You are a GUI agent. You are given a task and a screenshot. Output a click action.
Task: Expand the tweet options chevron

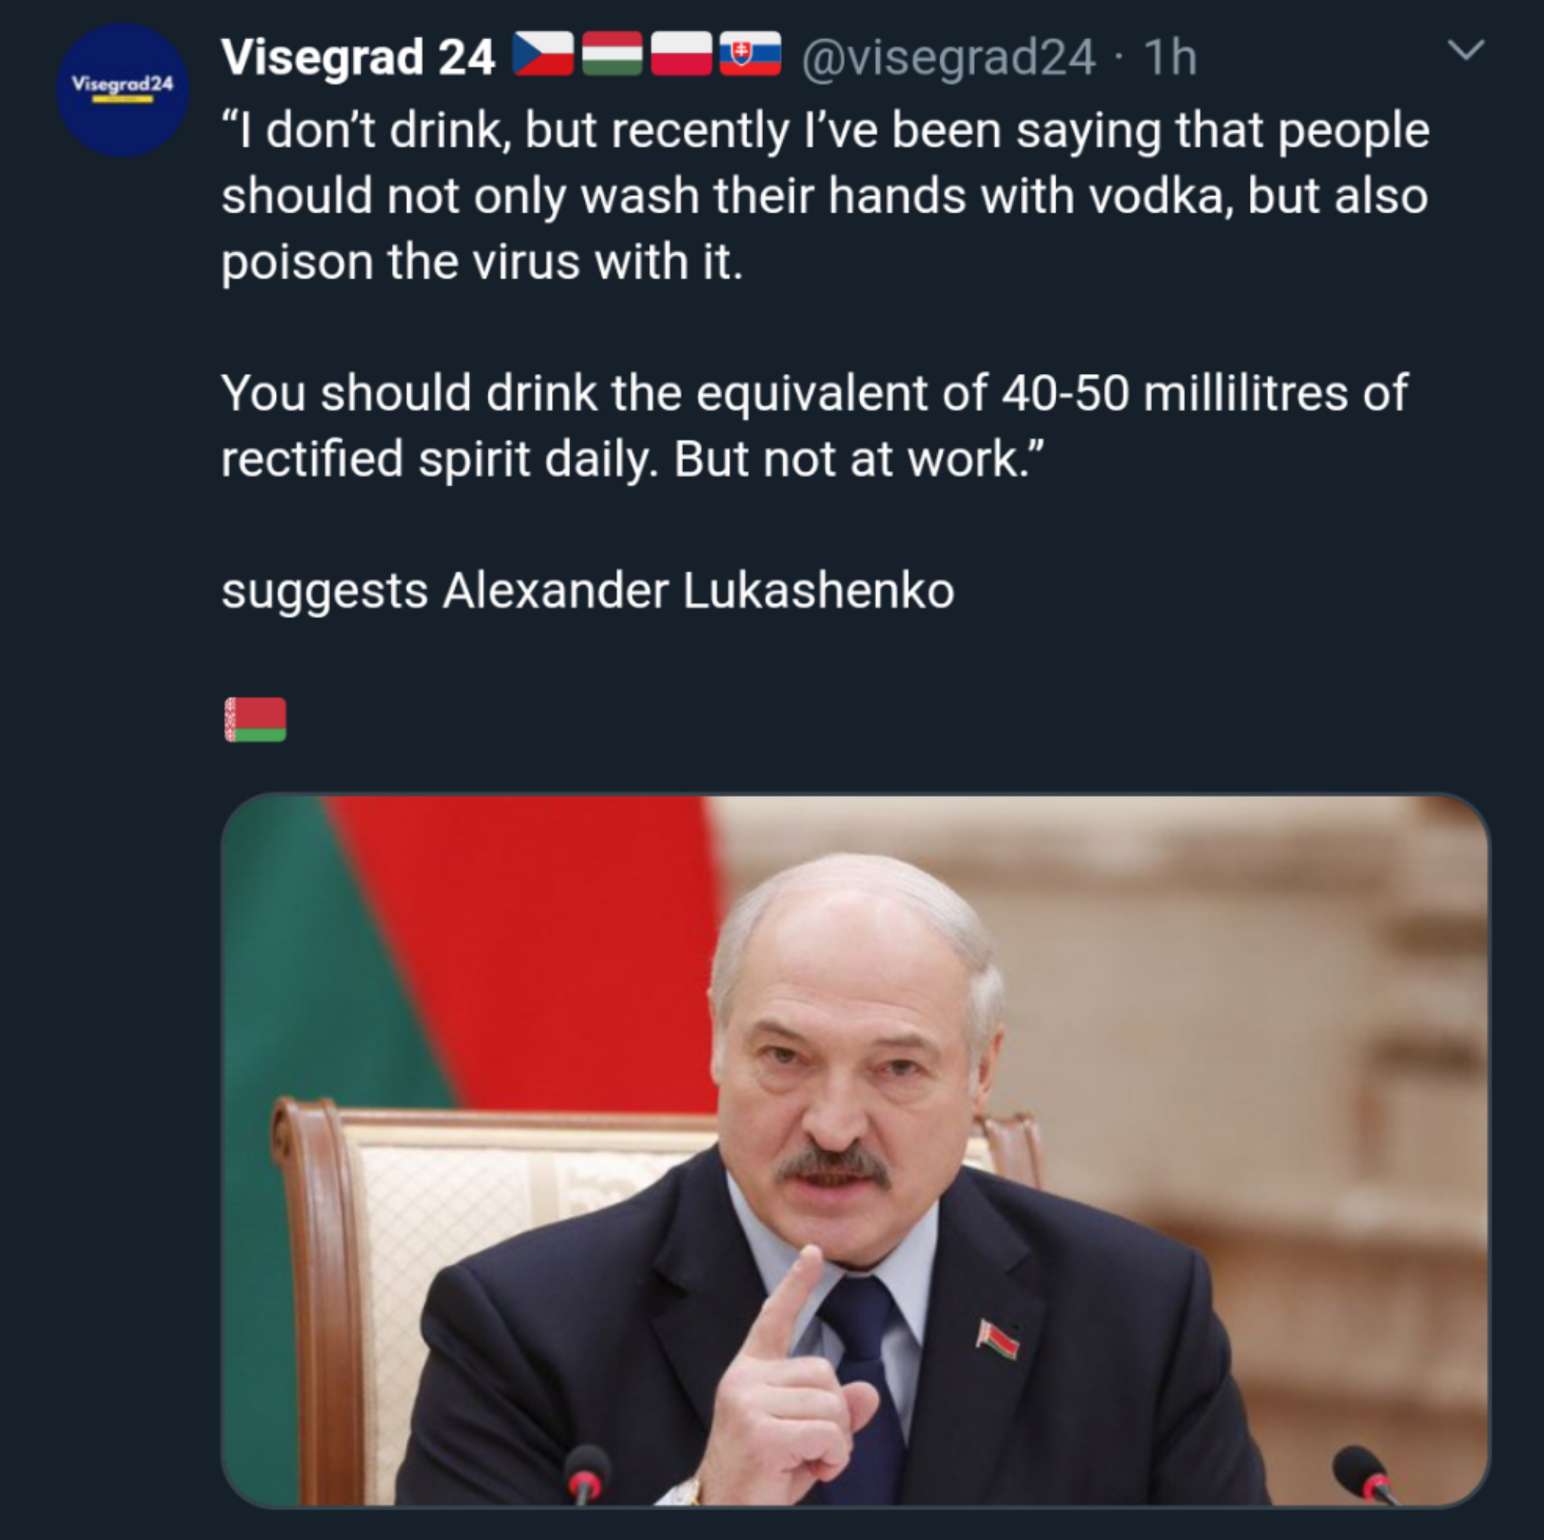(1466, 50)
